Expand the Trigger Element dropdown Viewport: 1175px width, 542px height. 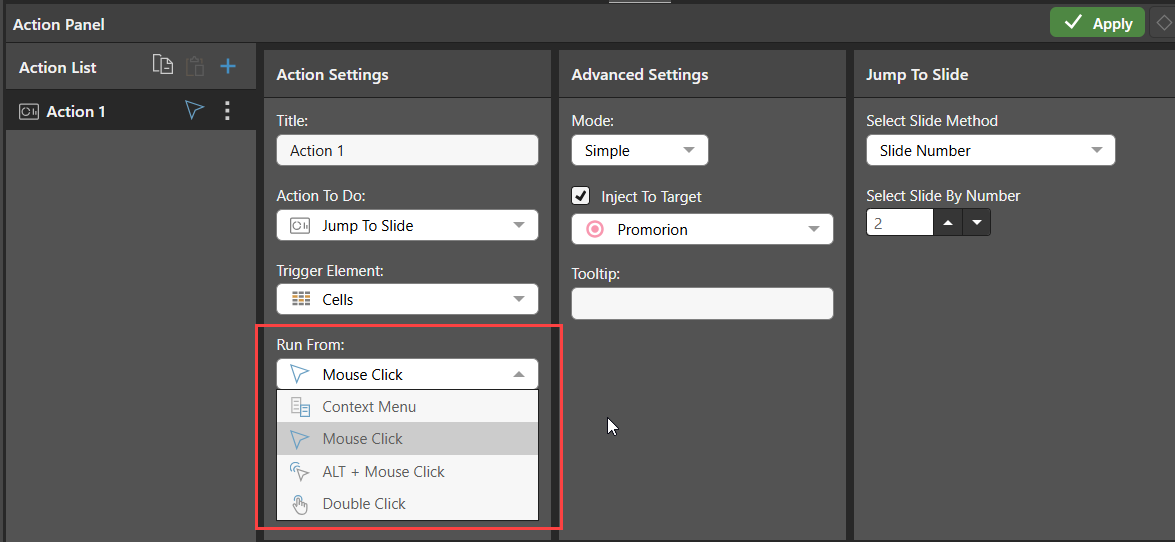[x=408, y=299]
